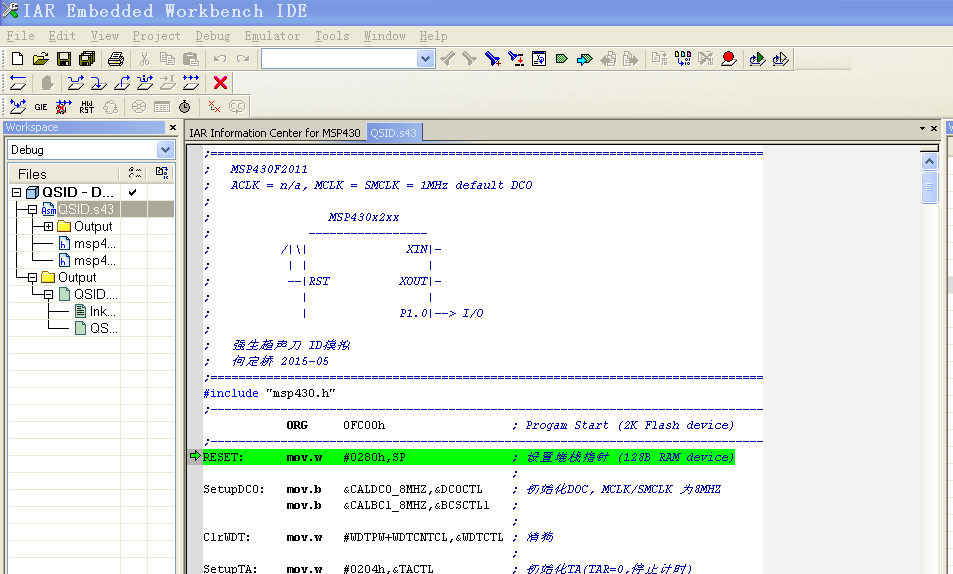This screenshot has height=574, width=953.
Task: Select QSID.s43 in the workspace tree
Action: click(86, 209)
